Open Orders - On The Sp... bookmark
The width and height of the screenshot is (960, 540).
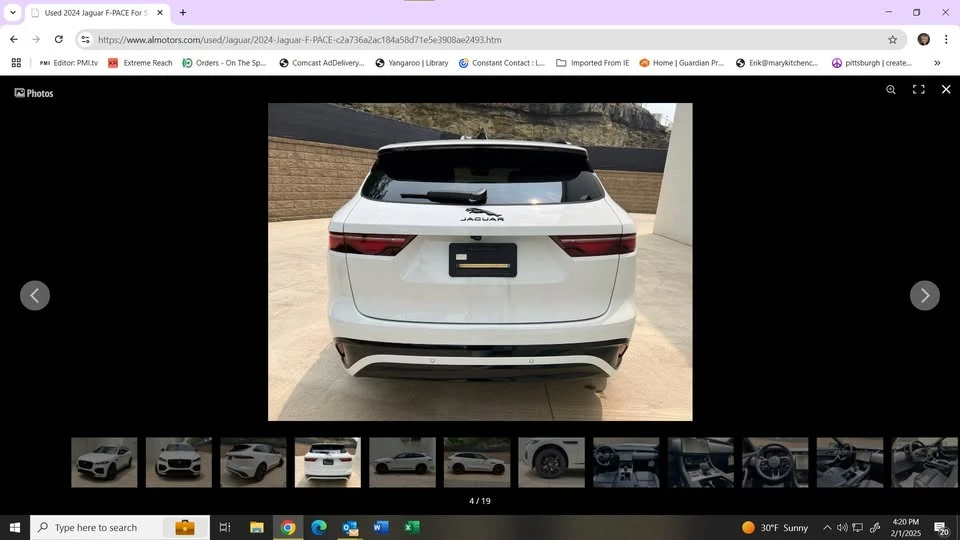click(224, 62)
